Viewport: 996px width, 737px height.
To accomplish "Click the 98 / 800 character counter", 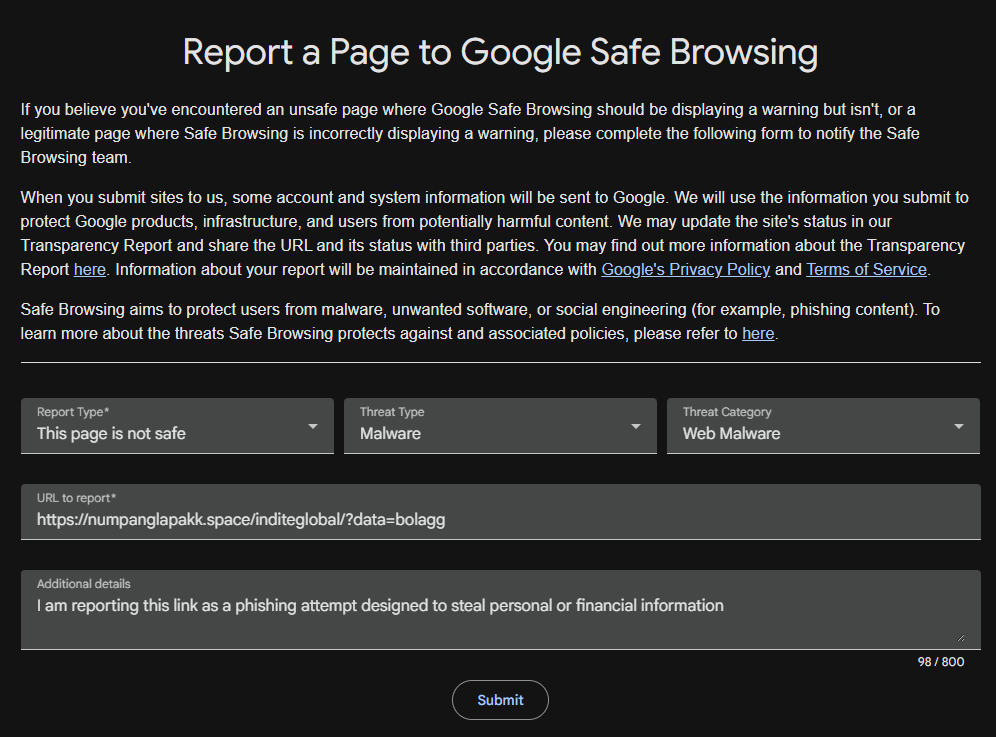I will click(x=941, y=662).
